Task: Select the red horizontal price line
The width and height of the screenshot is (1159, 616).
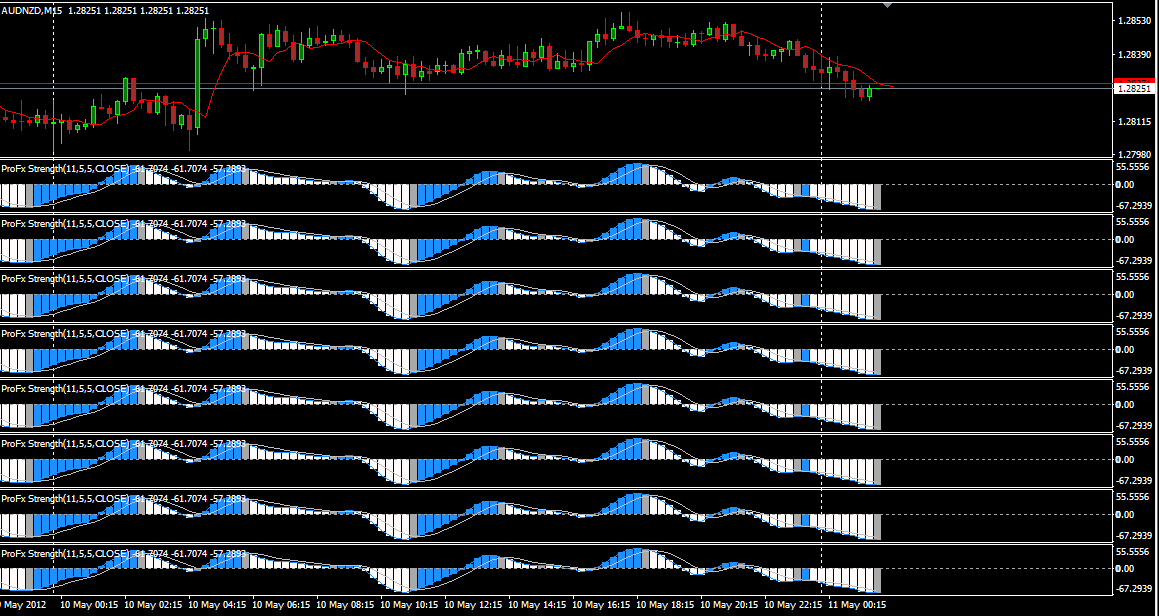Action: pyautogui.click(x=556, y=84)
